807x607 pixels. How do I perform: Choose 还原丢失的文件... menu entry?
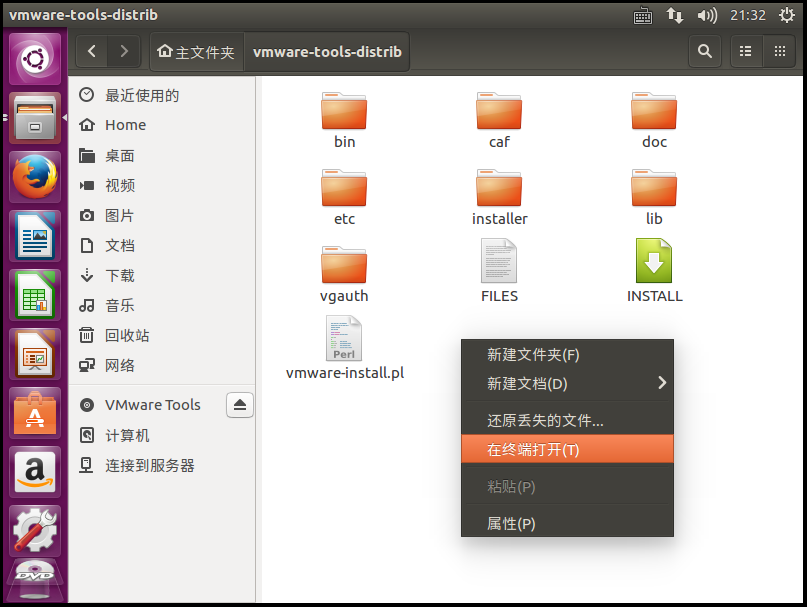point(567,421)
